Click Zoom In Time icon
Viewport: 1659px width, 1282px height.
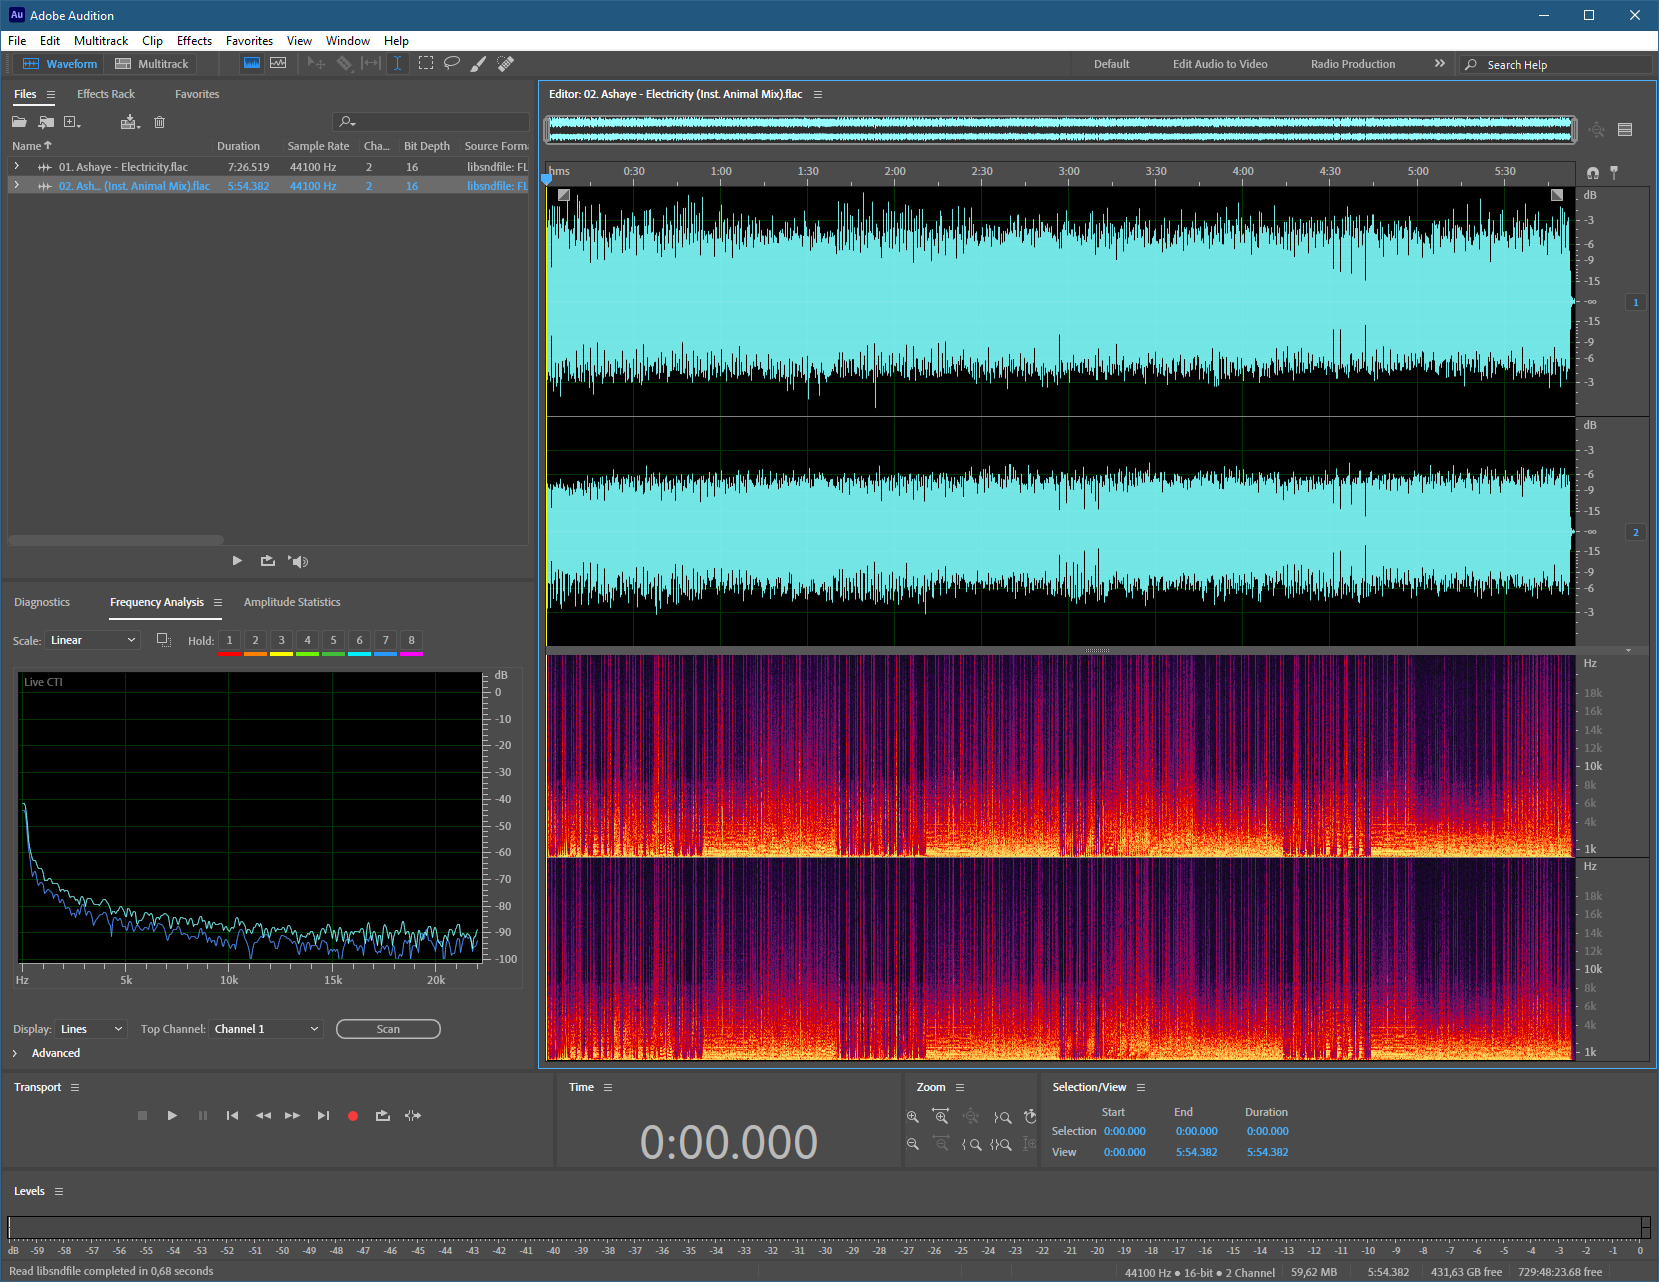tap(940, 1116)
